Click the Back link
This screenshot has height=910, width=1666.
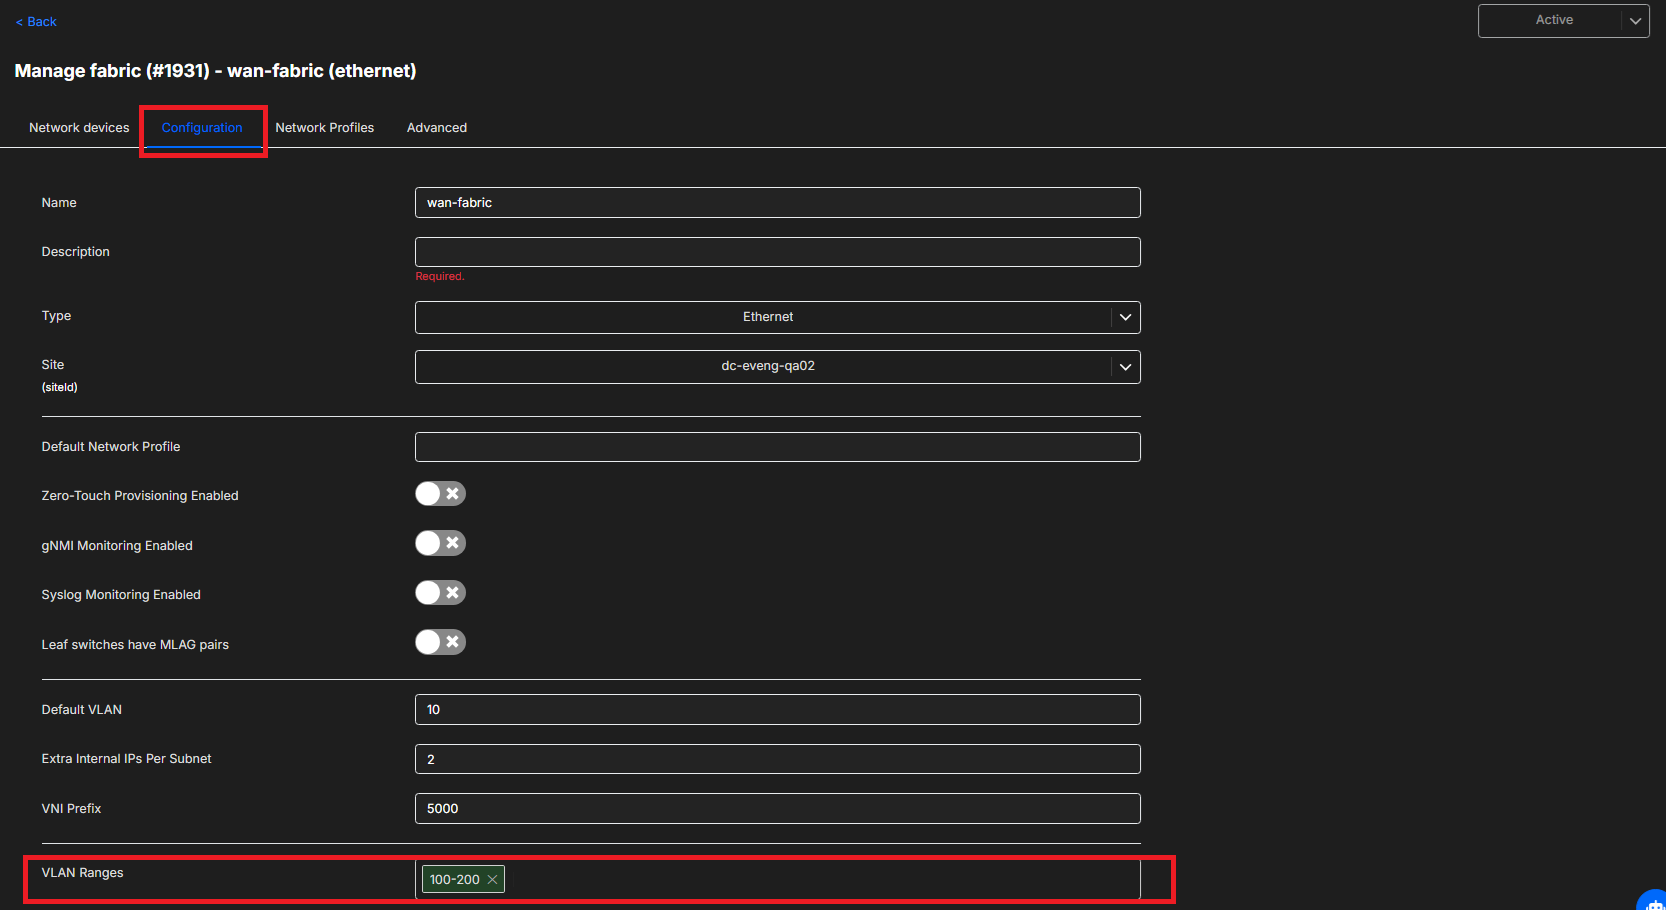click(36, 22)
